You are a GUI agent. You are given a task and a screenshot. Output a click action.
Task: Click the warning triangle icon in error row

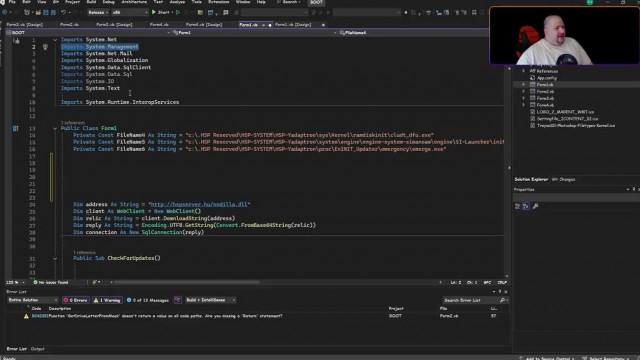tap(27, 316)
